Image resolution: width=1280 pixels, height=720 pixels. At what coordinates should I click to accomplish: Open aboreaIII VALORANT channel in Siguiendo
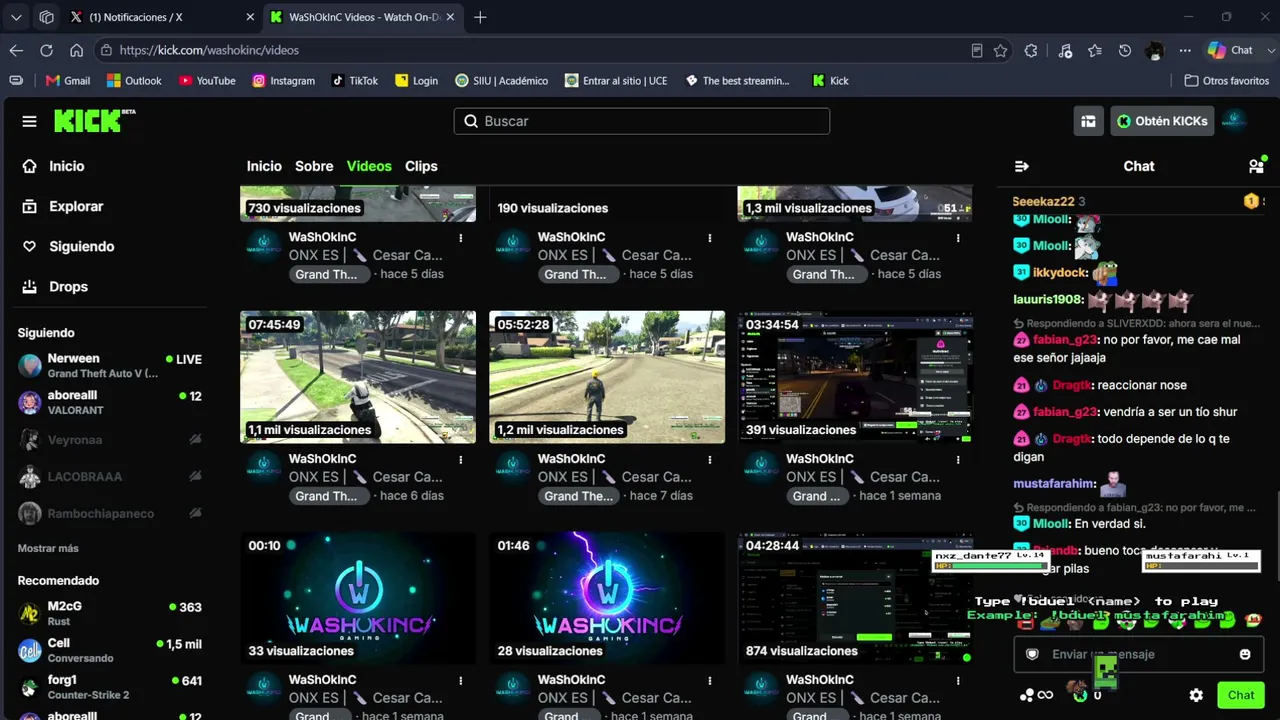(x=110, y=402)
